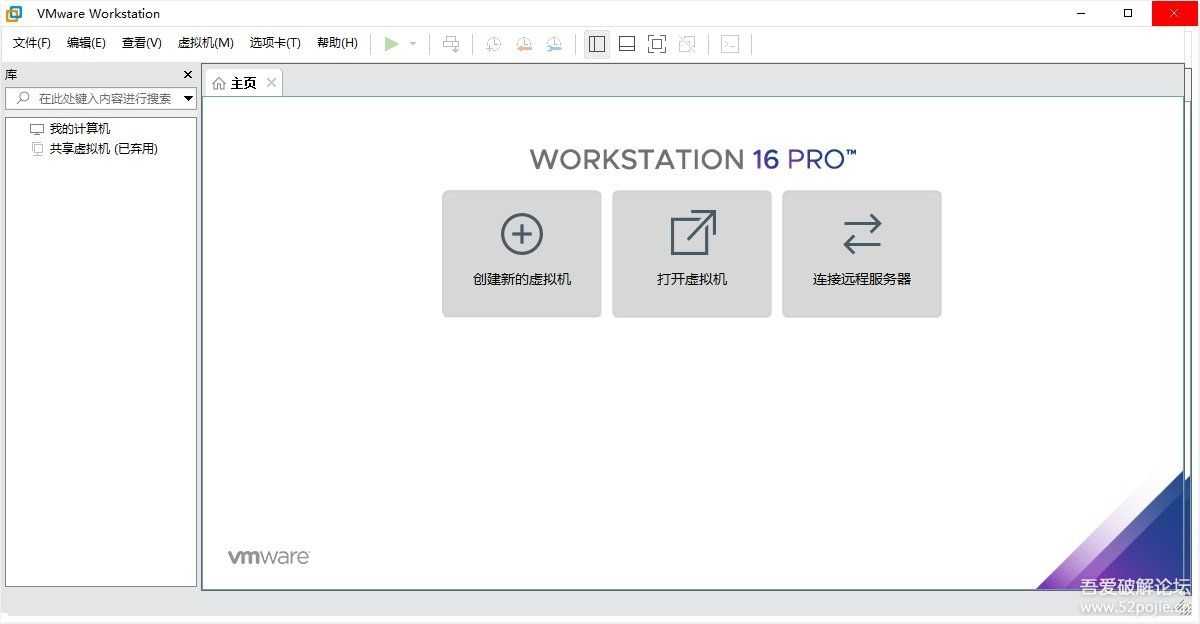Click the revert to snapshot icon
This screenshot has height=624, width=1200.
tap(524, 44)
